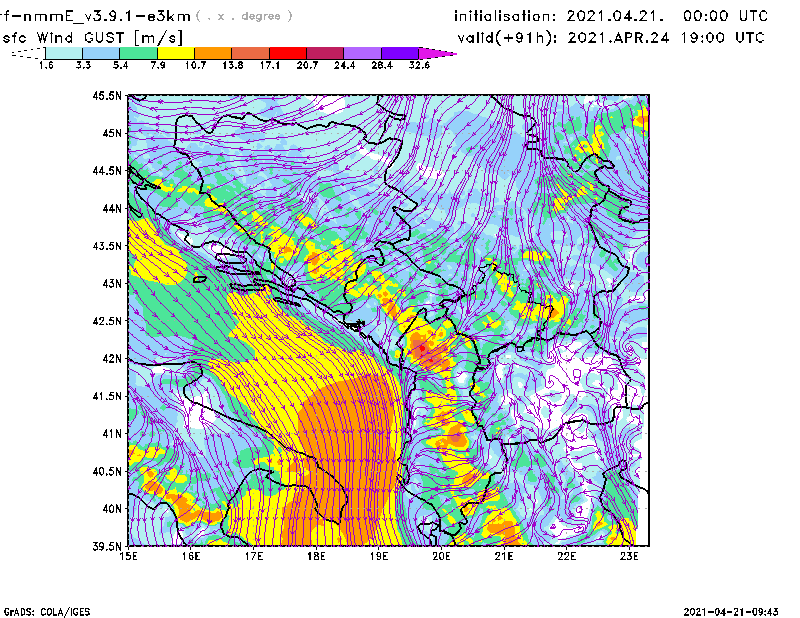Screen dimensions: 800x618
Task: Click the legend value 20.7
Action: 307,65
